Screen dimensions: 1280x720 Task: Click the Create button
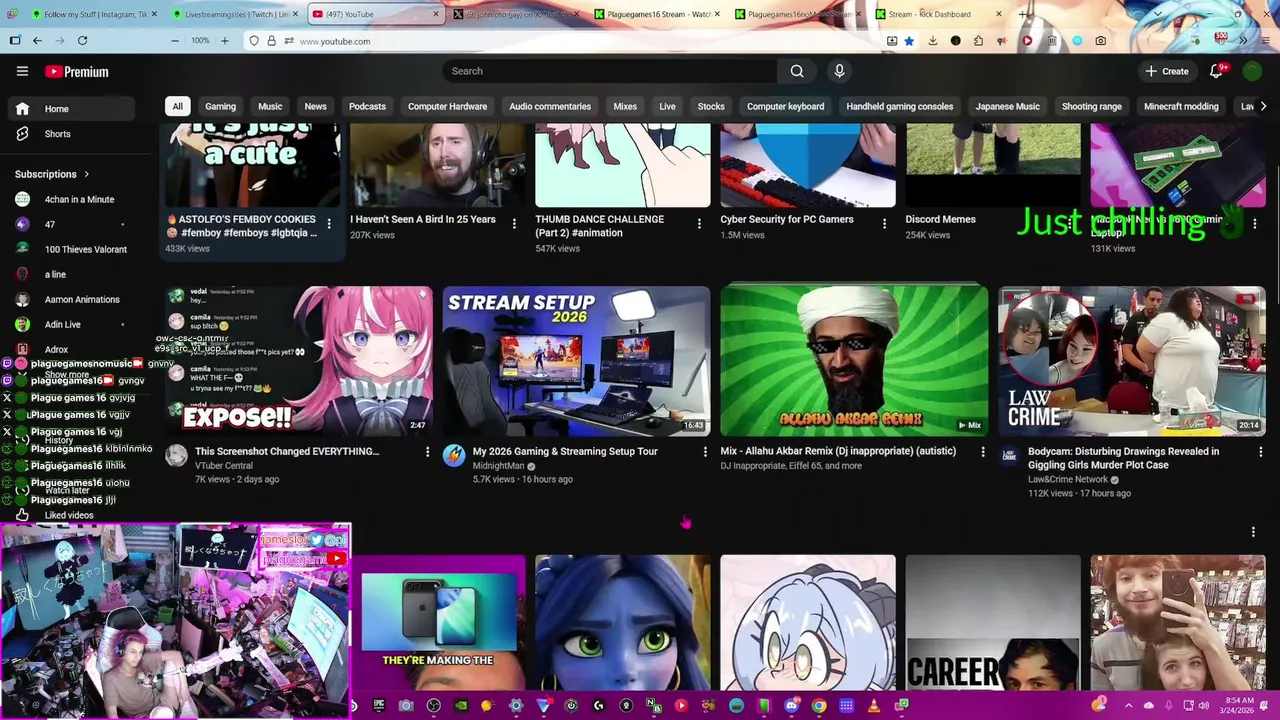click(1167, 71)
